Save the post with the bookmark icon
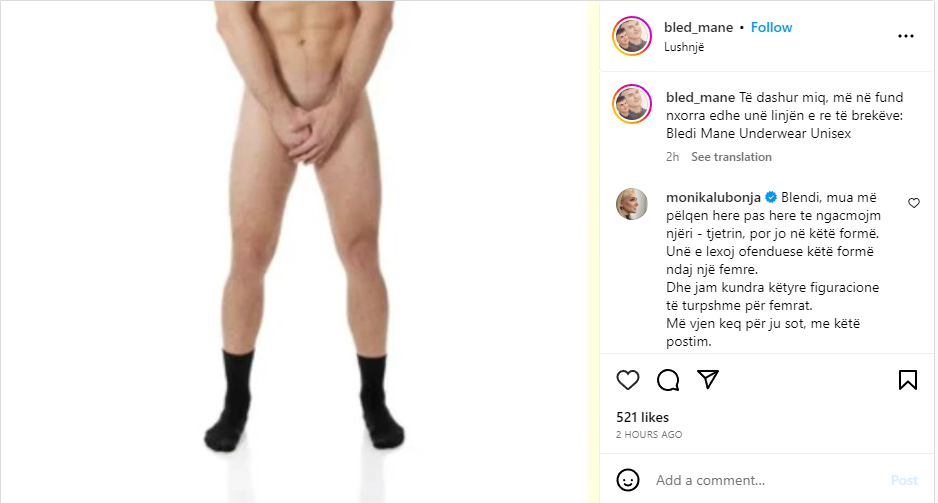 (x=907, y=380)
